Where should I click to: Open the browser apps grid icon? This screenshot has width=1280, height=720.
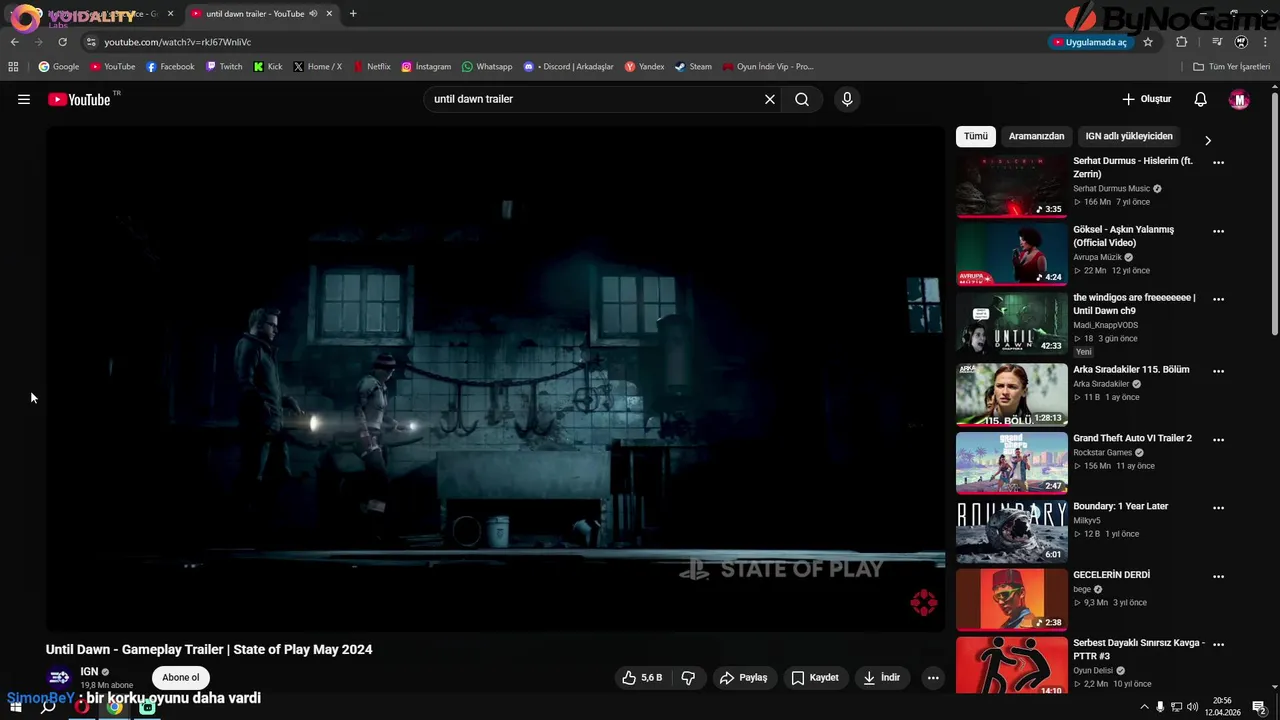pyautogui.click(x=13, y=67)
